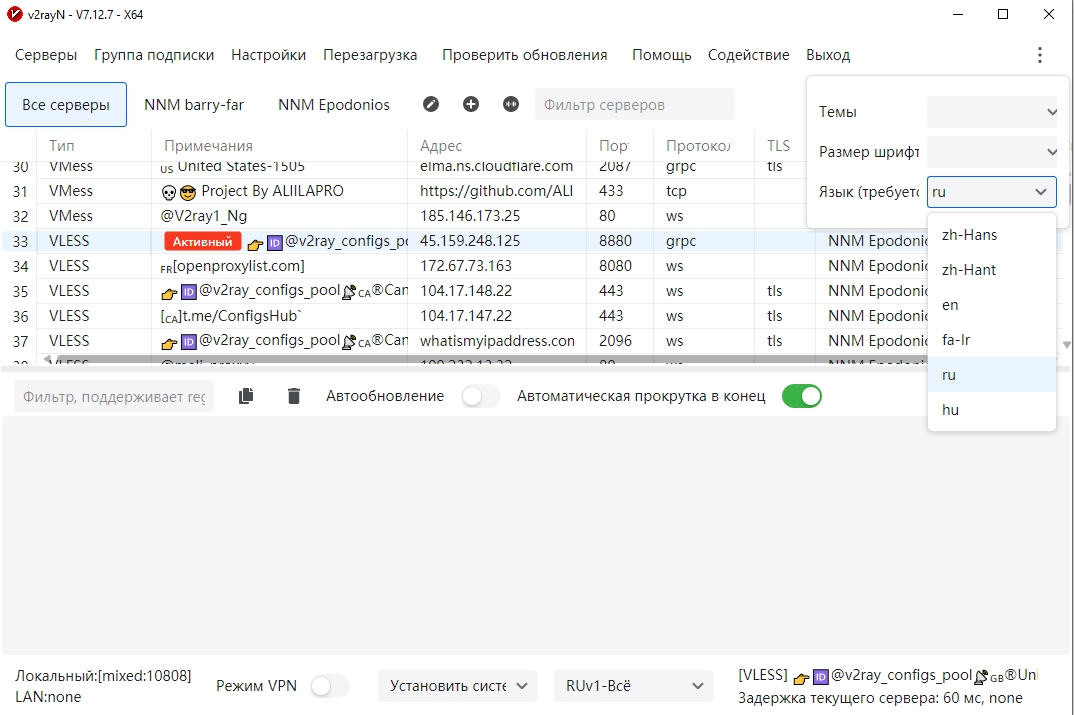1074x715 pixels.
Task: Click address whatismyipaddress.com cell
Action: pos(497,340)
